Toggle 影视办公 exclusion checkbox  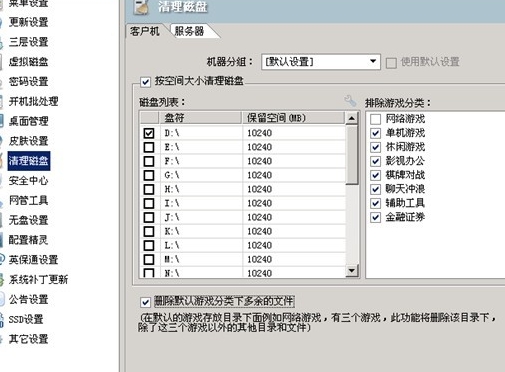click(x=375, y=161)
